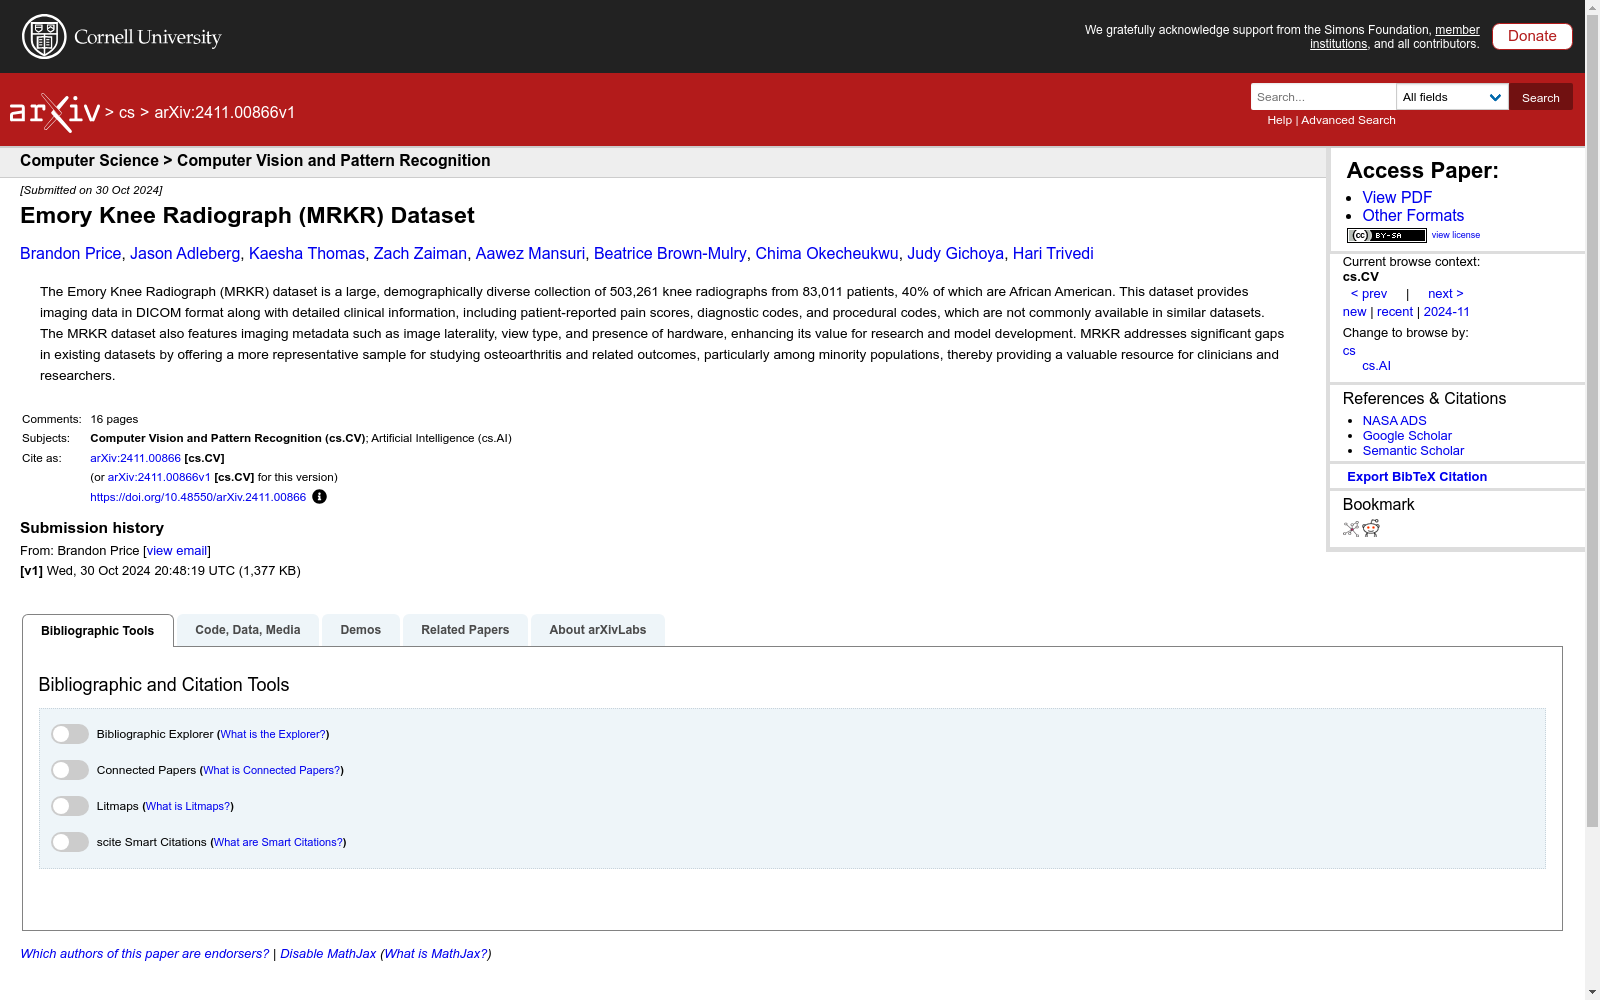Click inside the search field
The width and height of the screenshot is (1600, 1000).
tap(1322, 96)
